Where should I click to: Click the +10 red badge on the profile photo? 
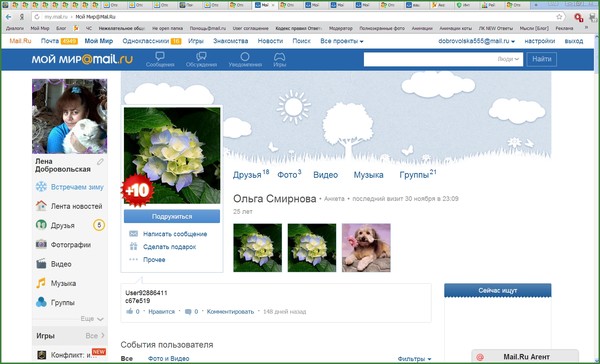coord(137,190)
